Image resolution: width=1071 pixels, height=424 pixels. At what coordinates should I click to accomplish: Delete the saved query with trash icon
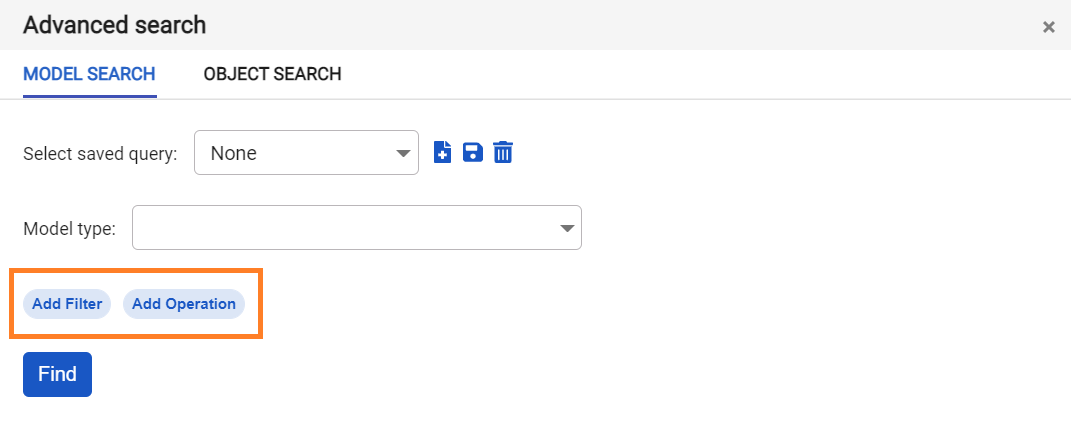pyautogui.click(x=503, y=152)
